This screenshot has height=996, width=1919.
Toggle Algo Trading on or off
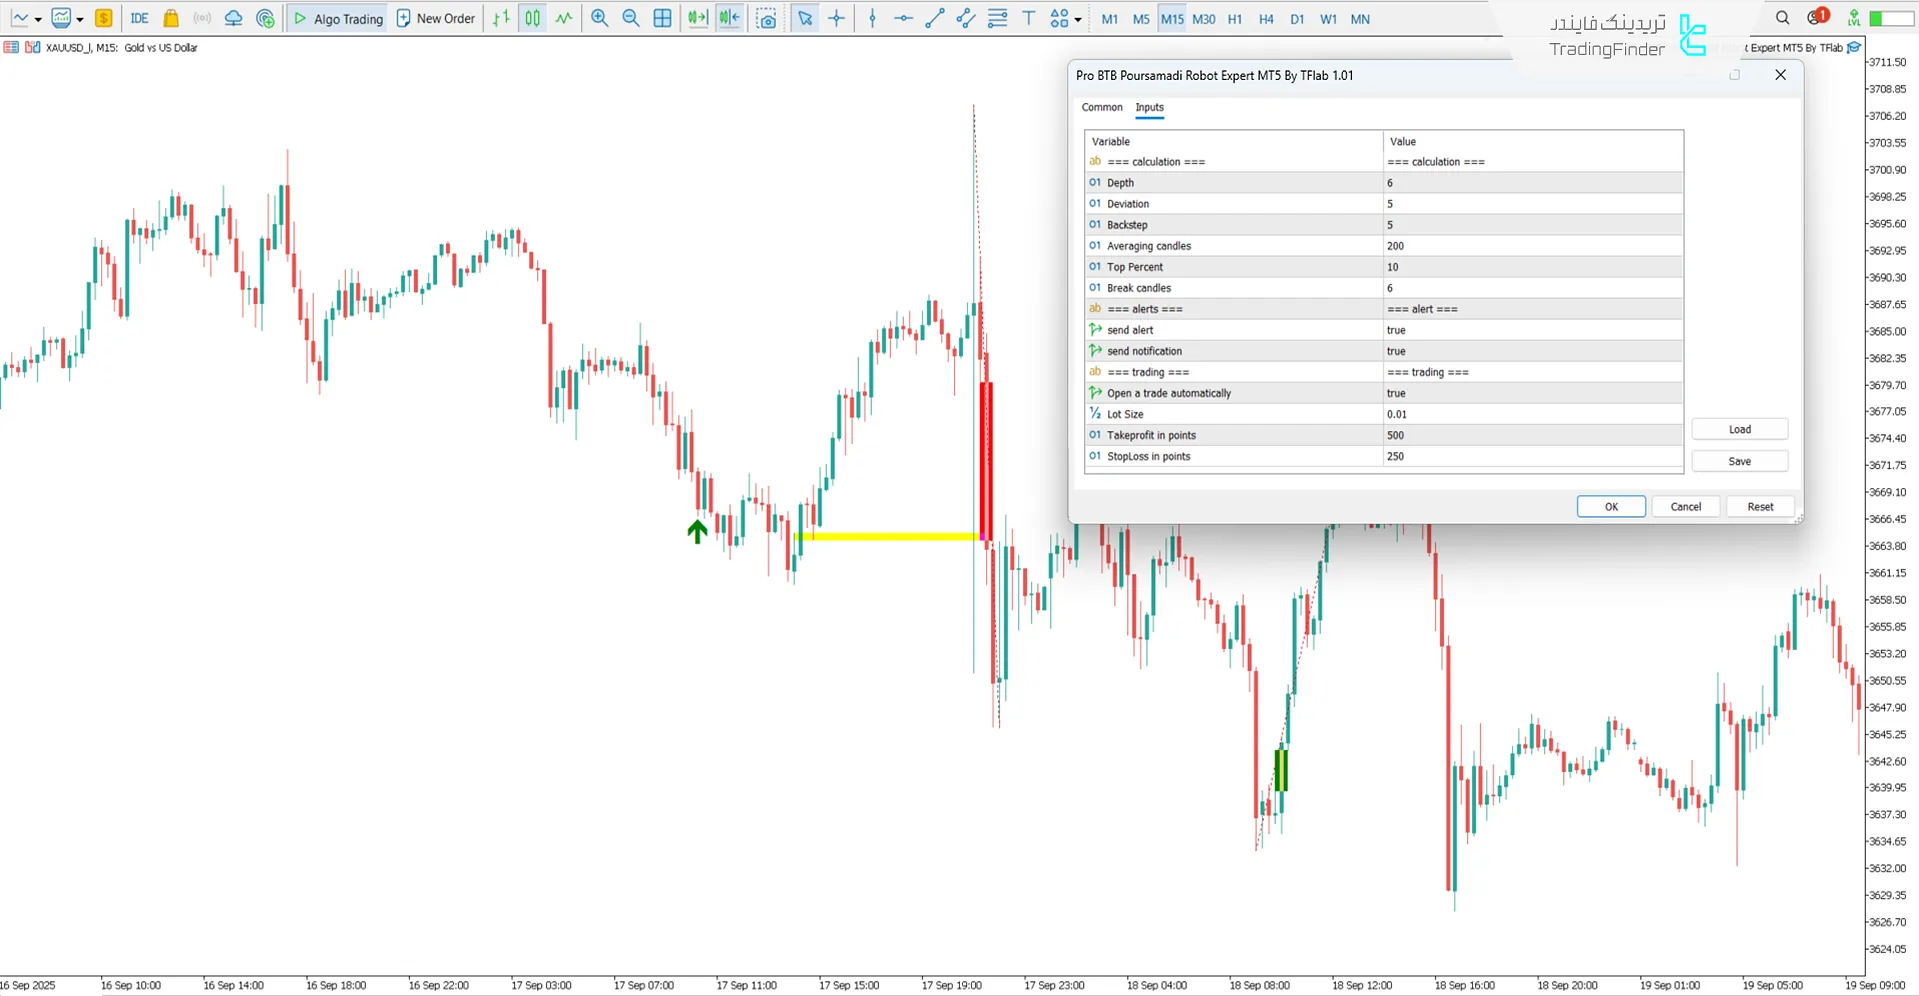(338, 18)
